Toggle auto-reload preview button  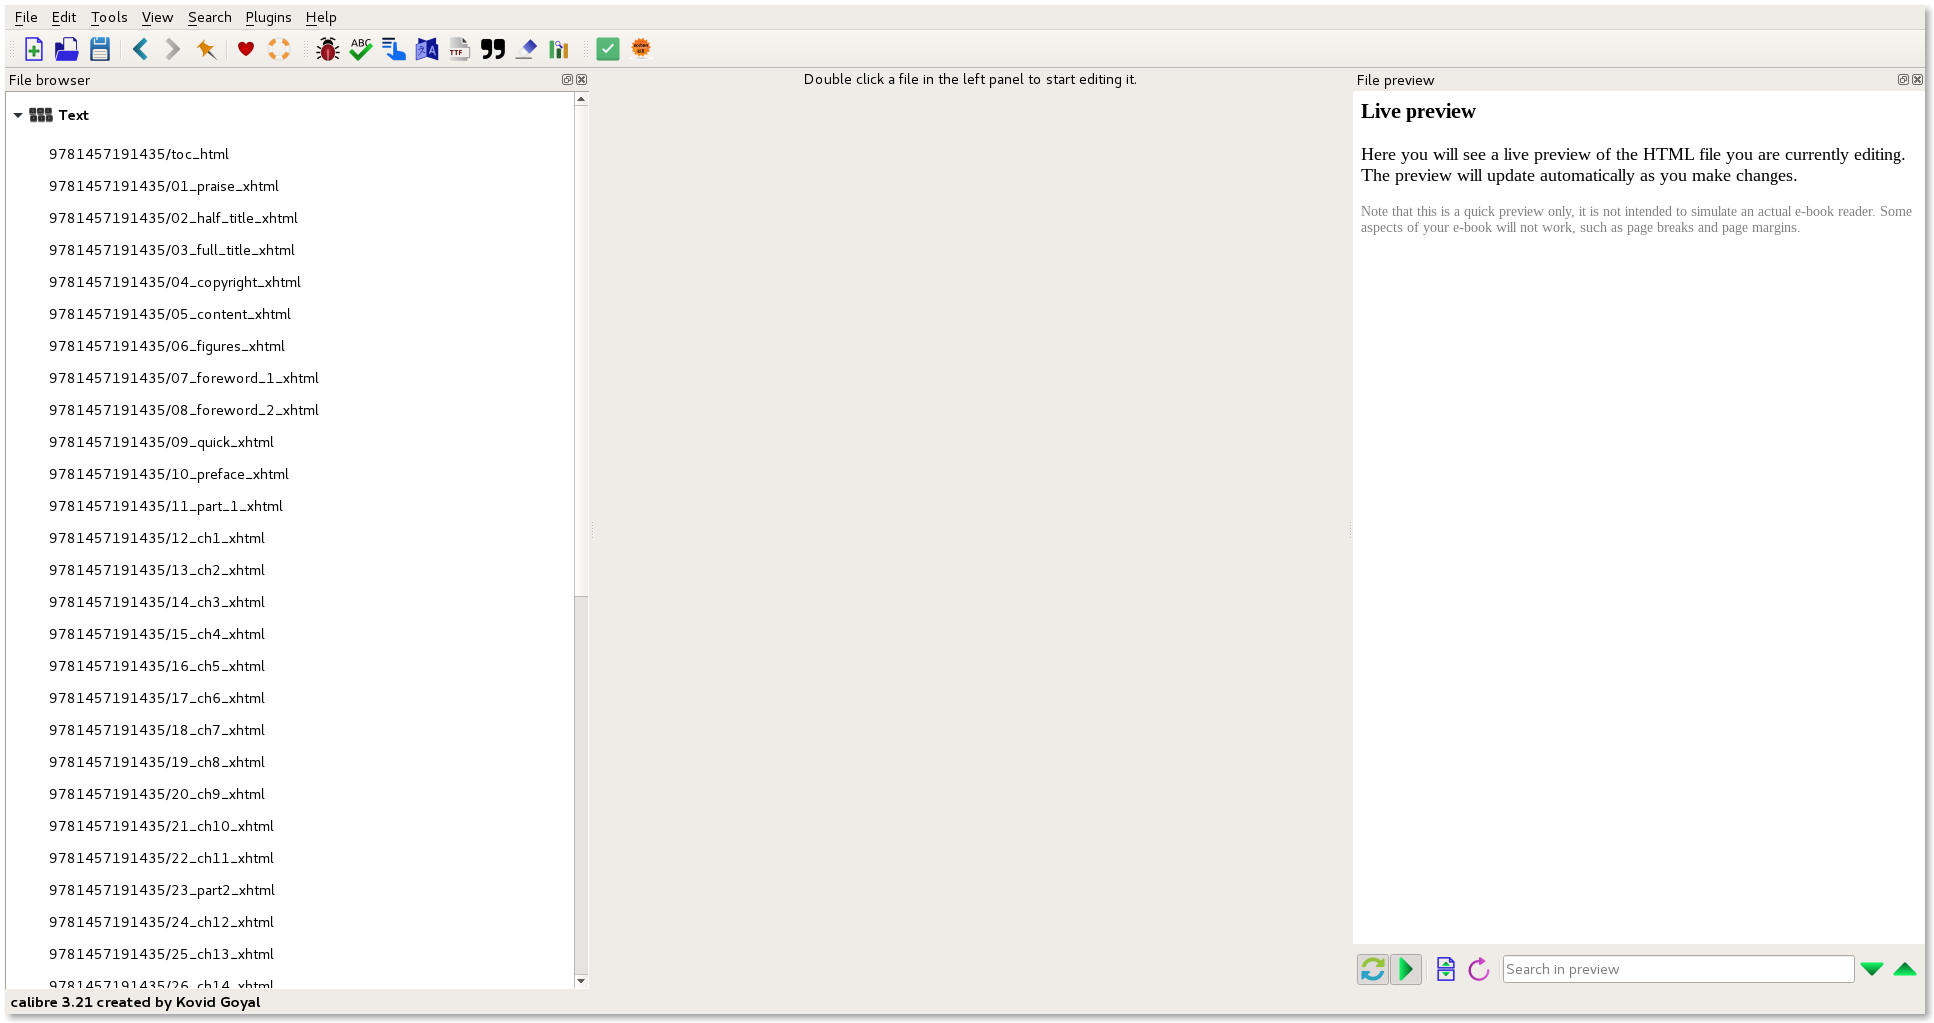(x=1373, y=969)
